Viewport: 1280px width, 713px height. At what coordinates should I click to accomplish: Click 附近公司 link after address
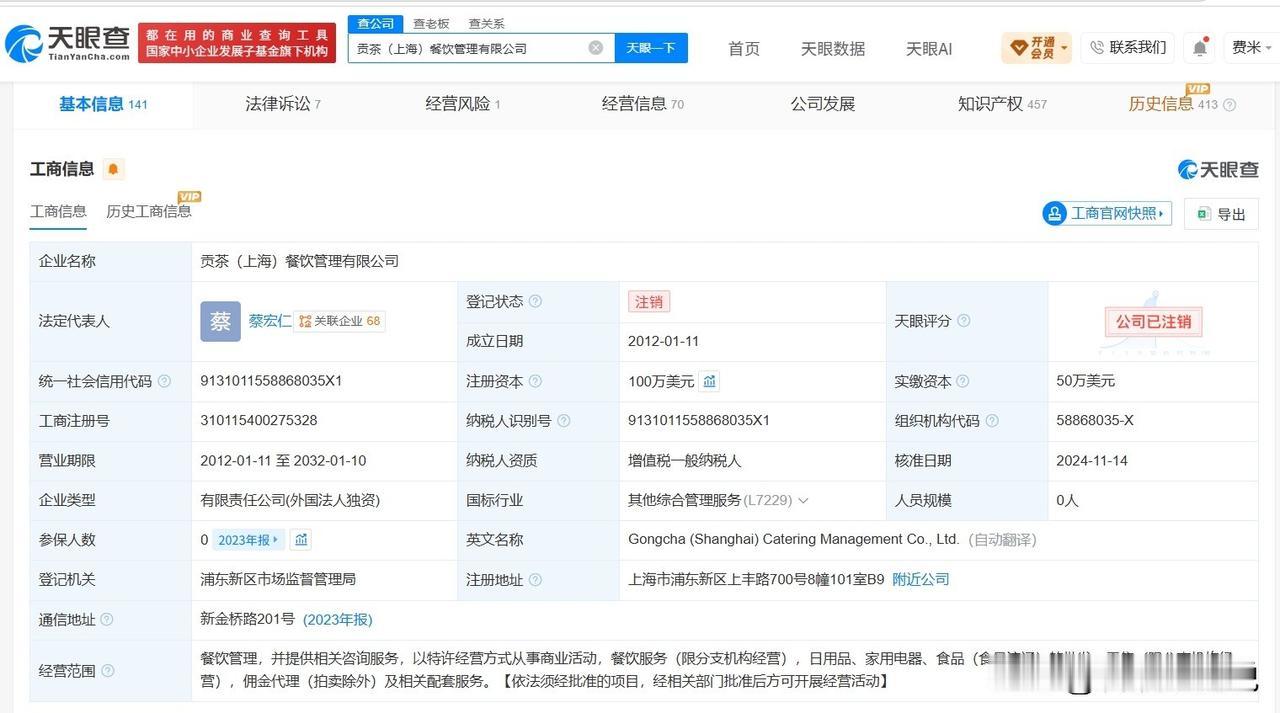[921, 580]
